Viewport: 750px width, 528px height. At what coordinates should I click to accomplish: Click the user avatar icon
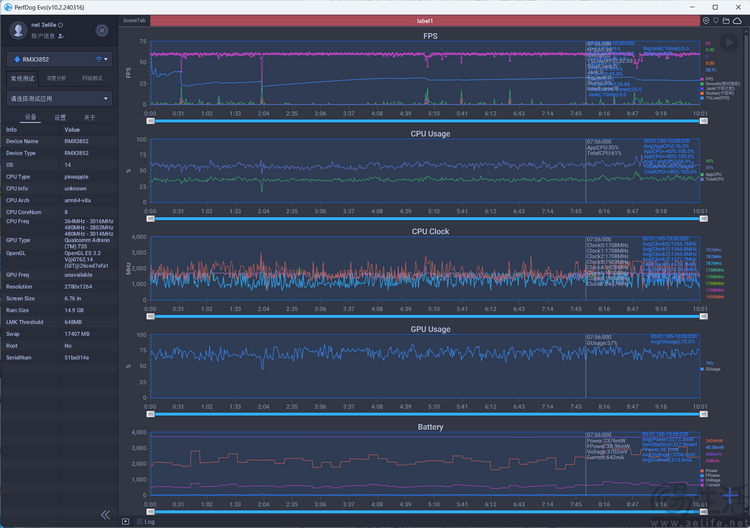pos(18,30)
